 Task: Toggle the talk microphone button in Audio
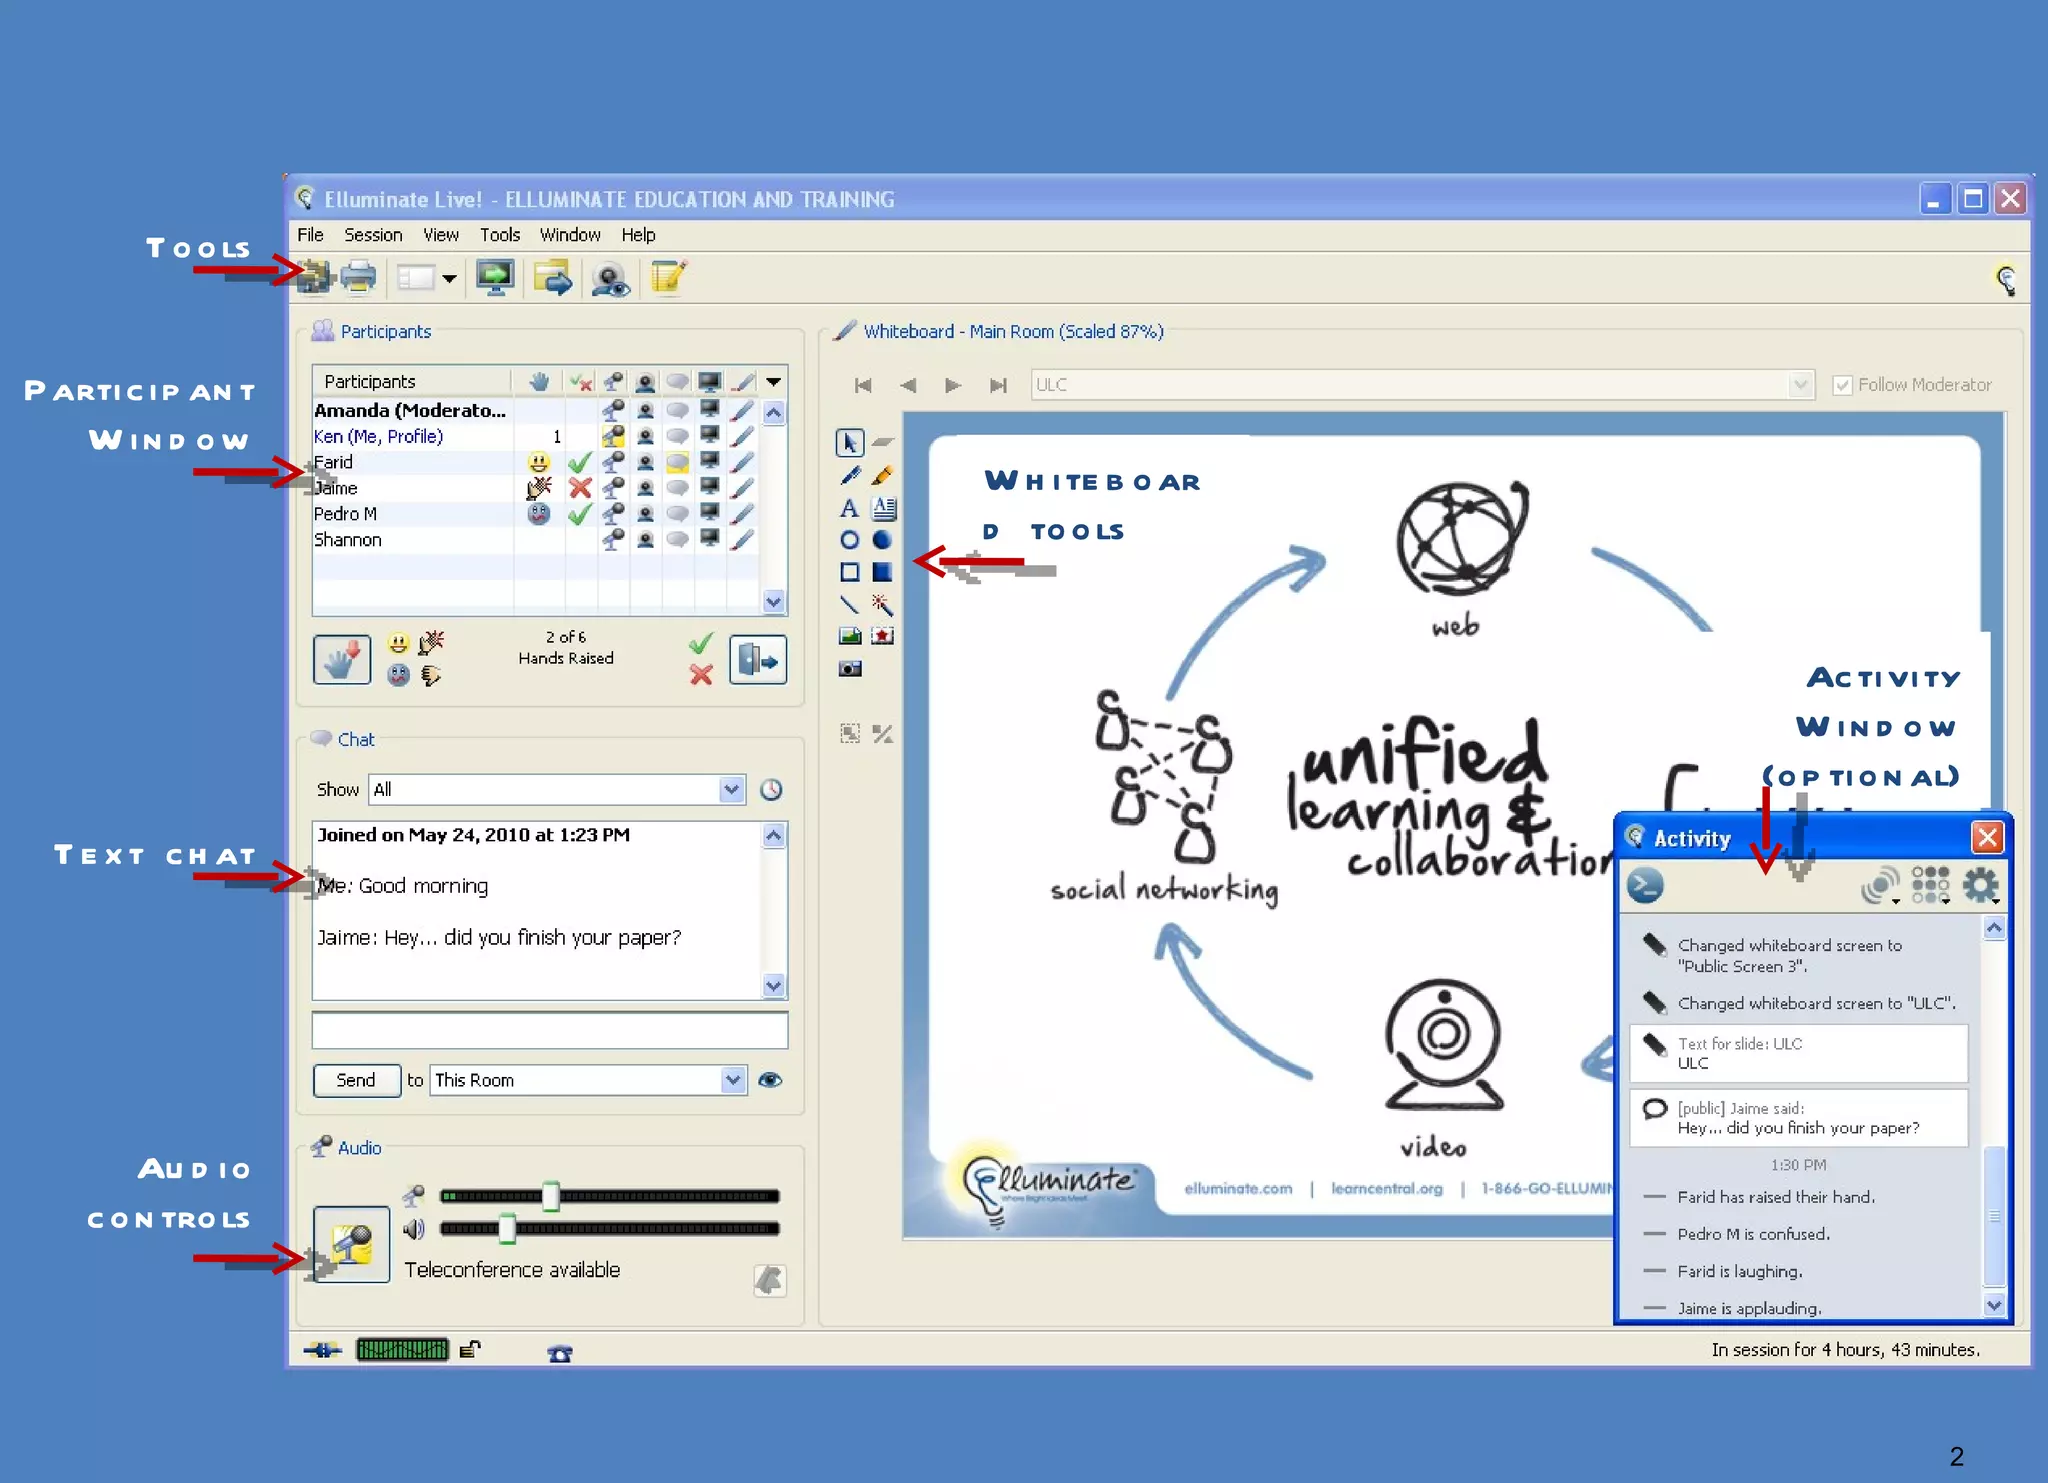tap(351, 1244)
